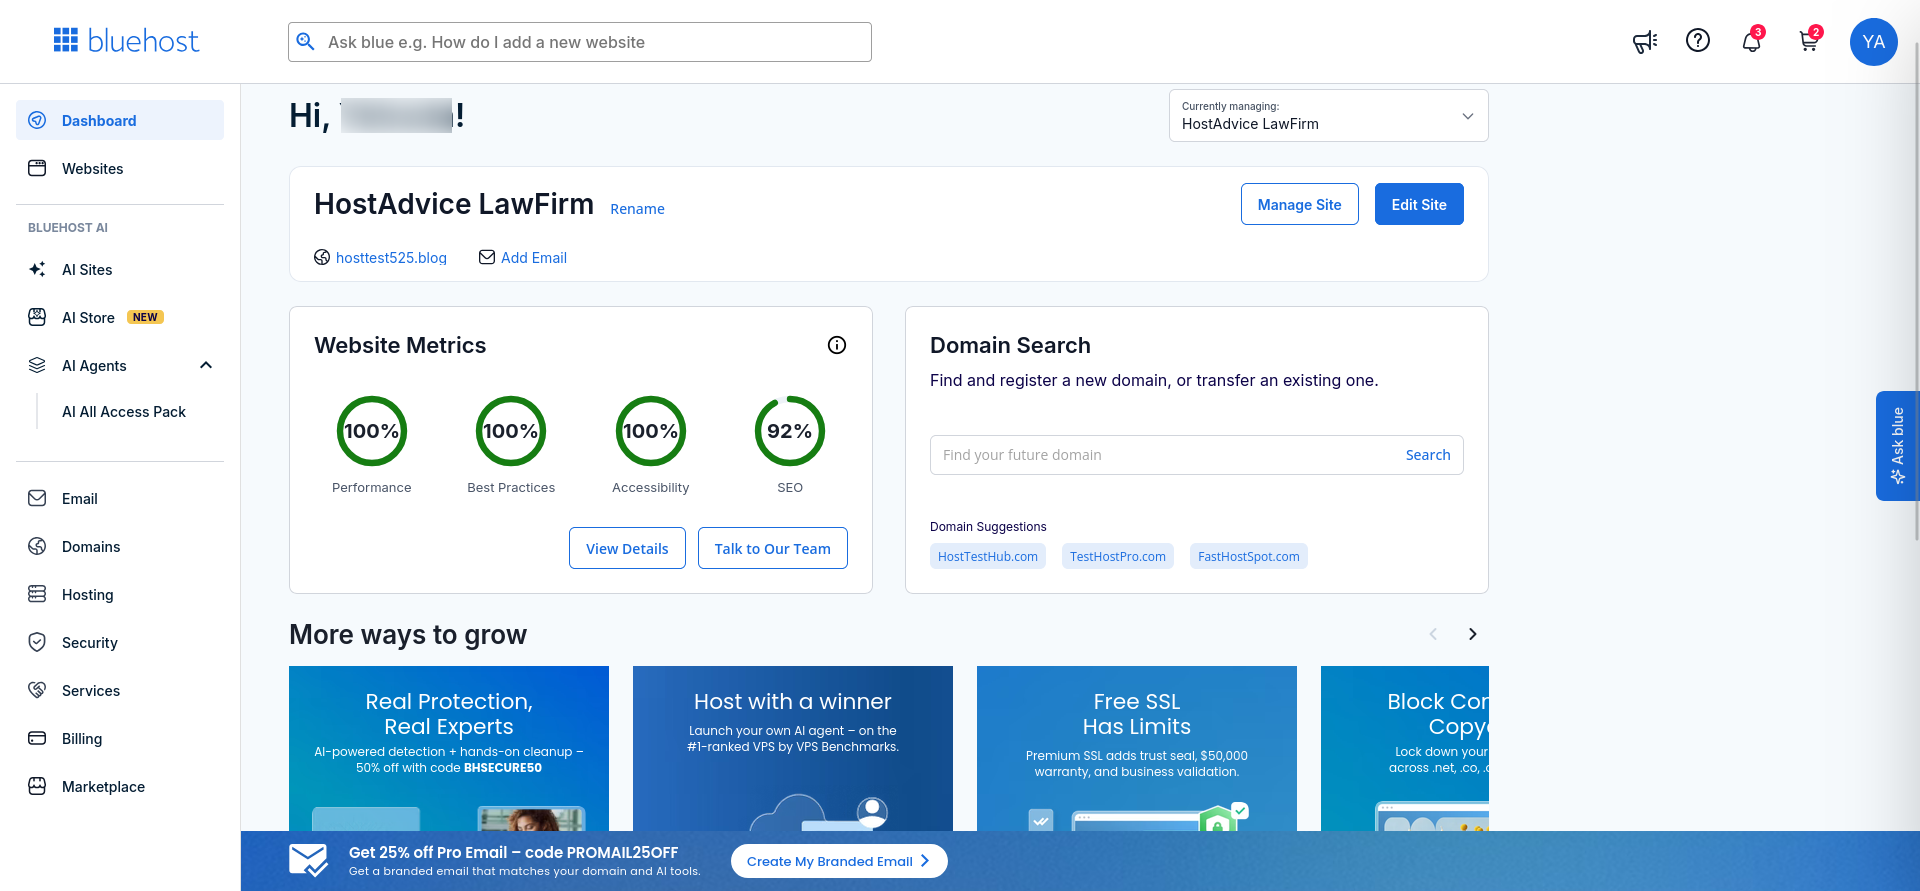The image size is (1920, 891).
Task: Open the Real Protection, Real Experts card
Action: pyautogui.click(x=449, y=748)
